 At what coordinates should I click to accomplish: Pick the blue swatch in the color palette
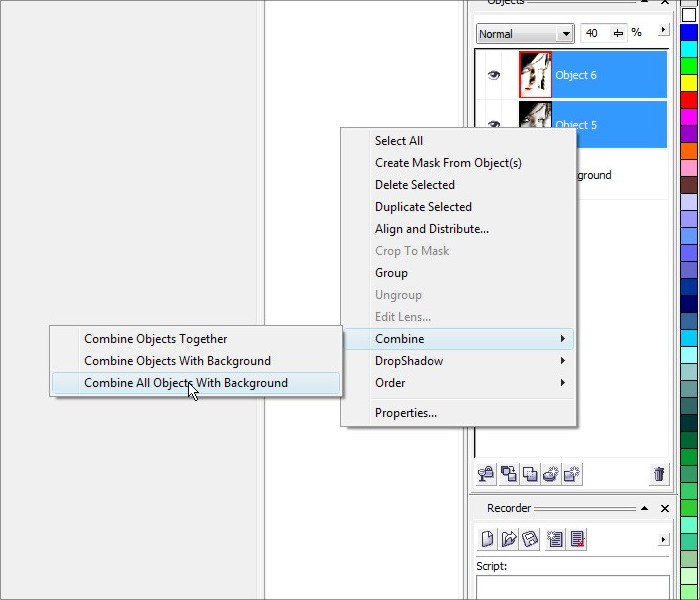[x=689, y=32]
